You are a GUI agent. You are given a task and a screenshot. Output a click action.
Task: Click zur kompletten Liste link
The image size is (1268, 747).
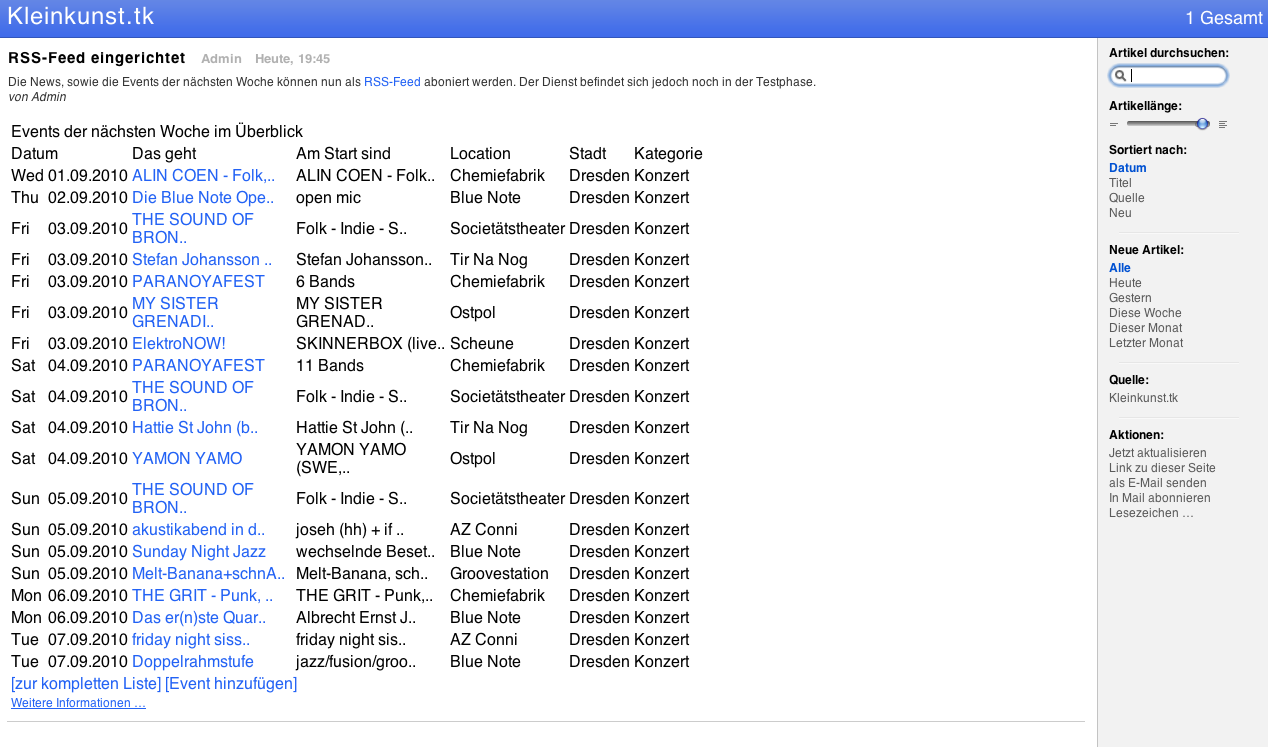pos(86,683)
